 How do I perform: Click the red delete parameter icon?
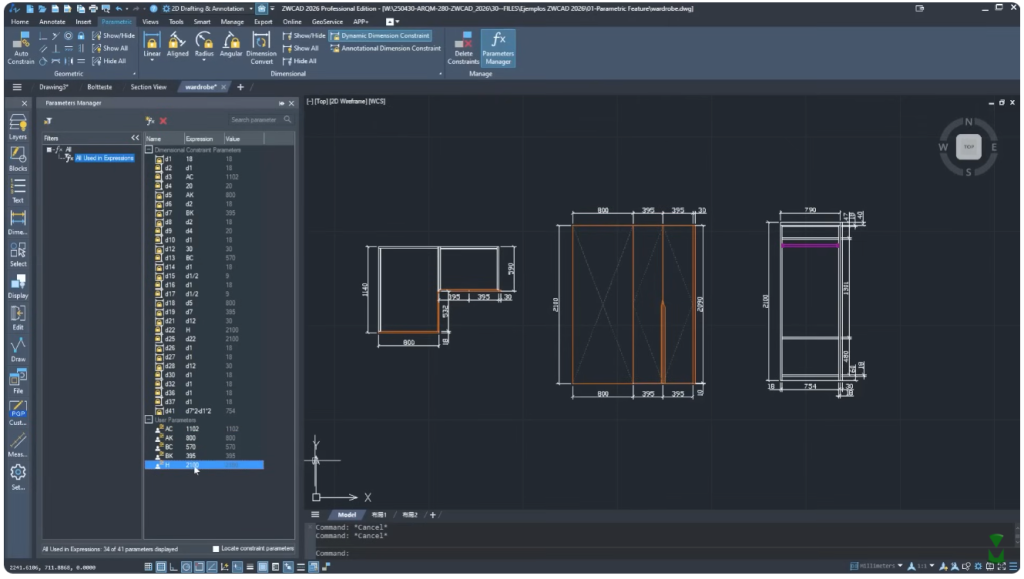point(163,121)
